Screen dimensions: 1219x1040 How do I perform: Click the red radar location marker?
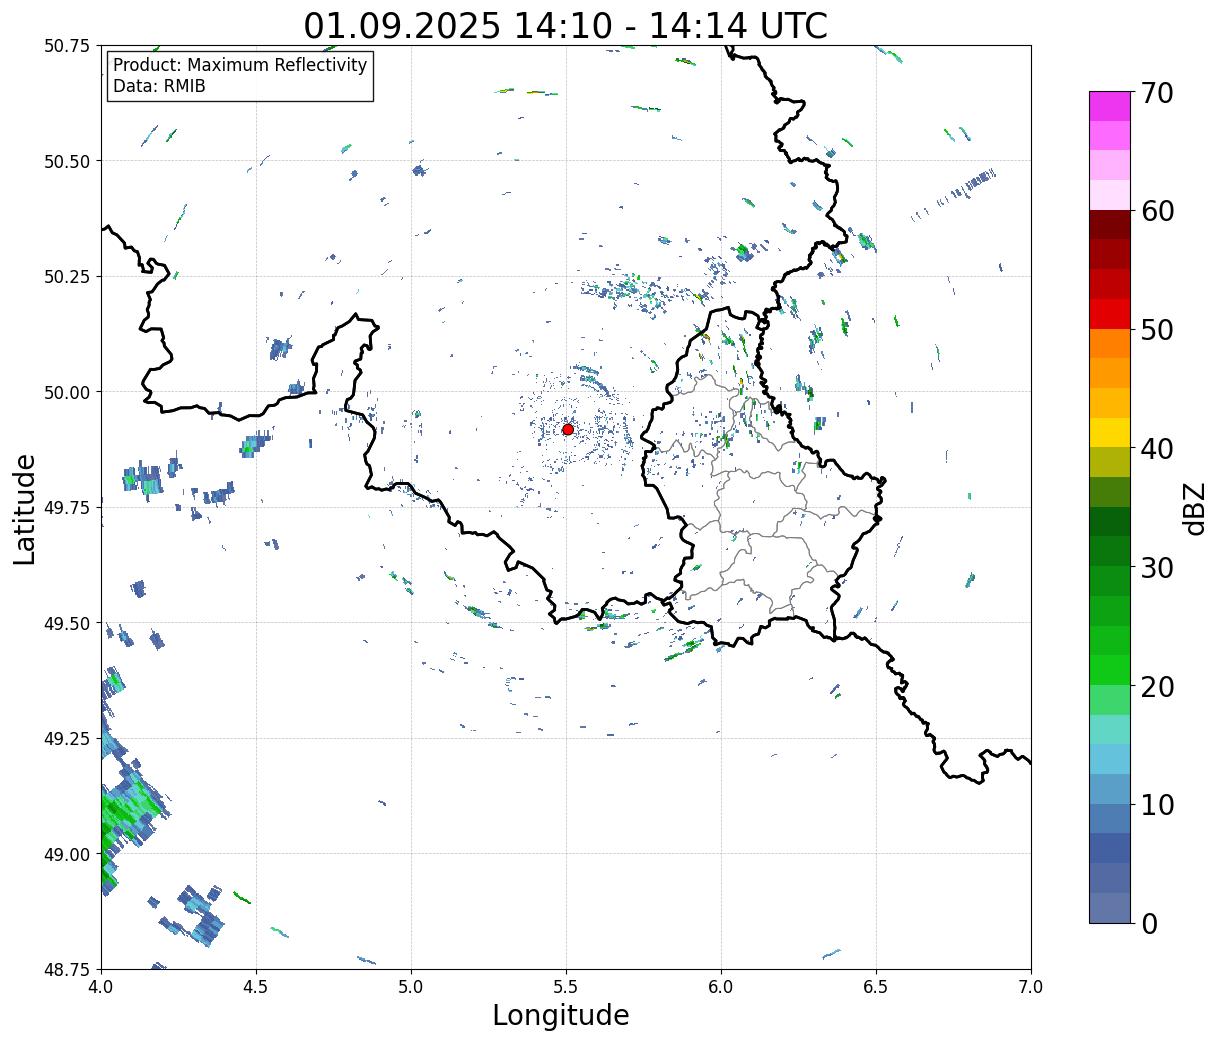click(568, 429)
